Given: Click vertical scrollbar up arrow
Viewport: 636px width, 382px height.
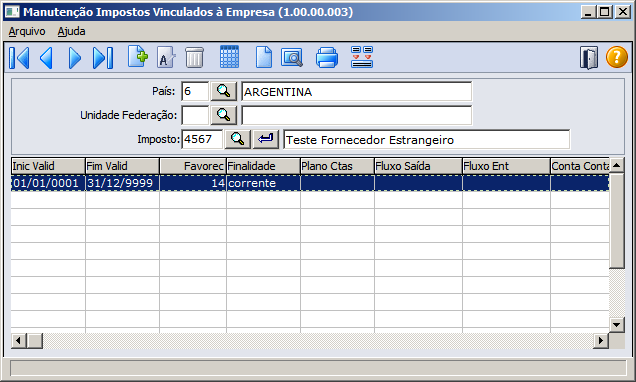Looking at the screenshot, I should point(617,165).
